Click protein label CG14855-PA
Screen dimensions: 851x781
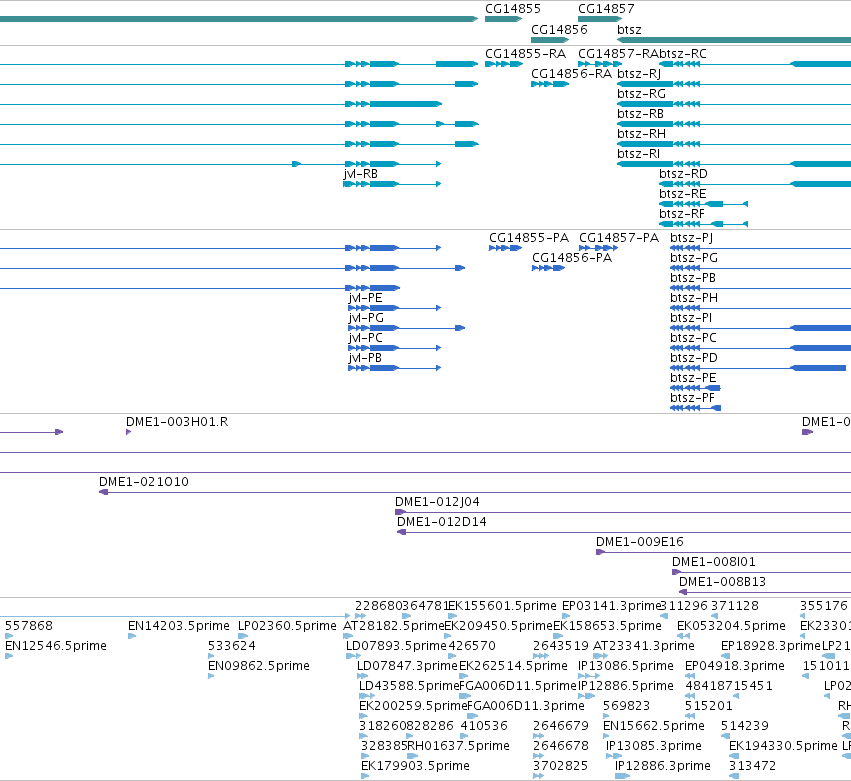click(529, 238)
